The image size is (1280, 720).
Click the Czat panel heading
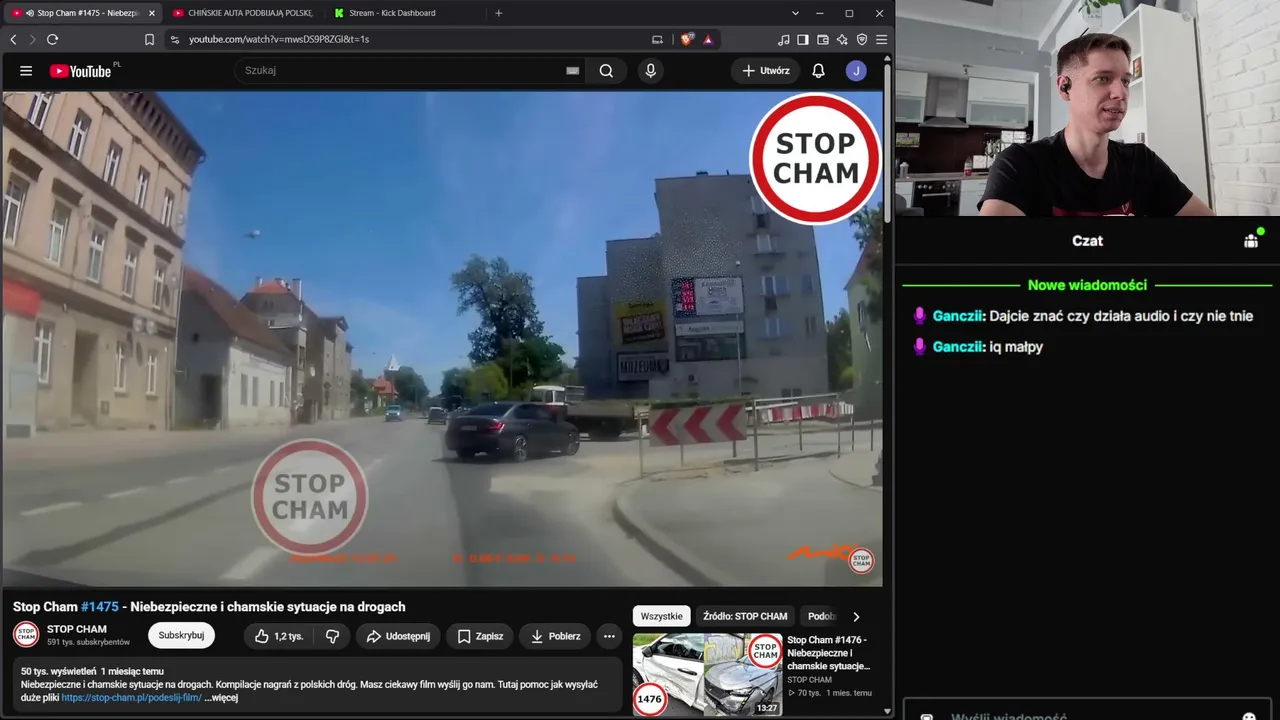1087,241
